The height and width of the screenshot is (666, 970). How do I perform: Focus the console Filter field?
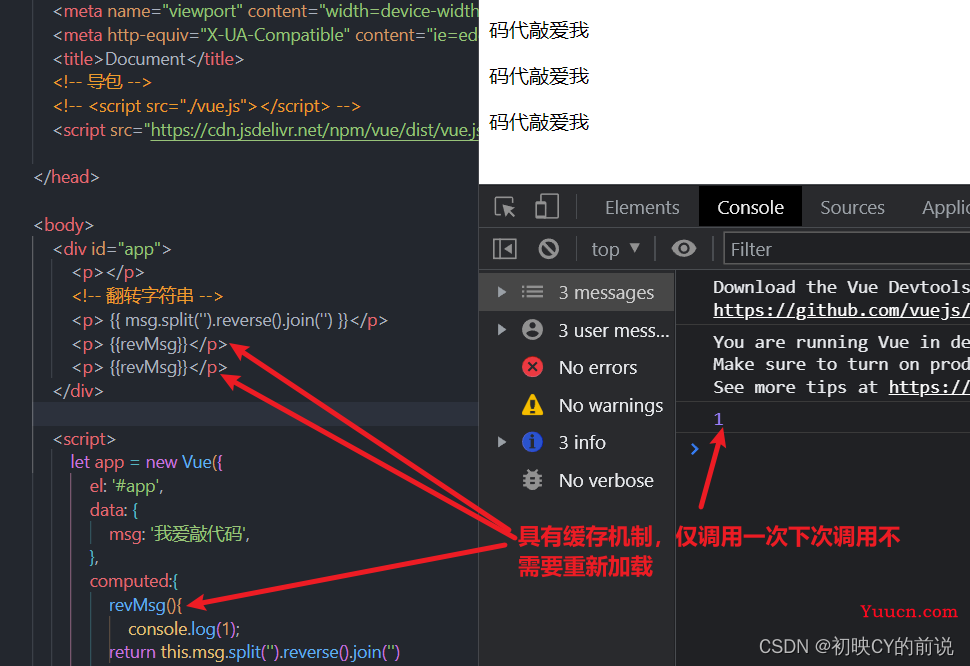[846, 249]
